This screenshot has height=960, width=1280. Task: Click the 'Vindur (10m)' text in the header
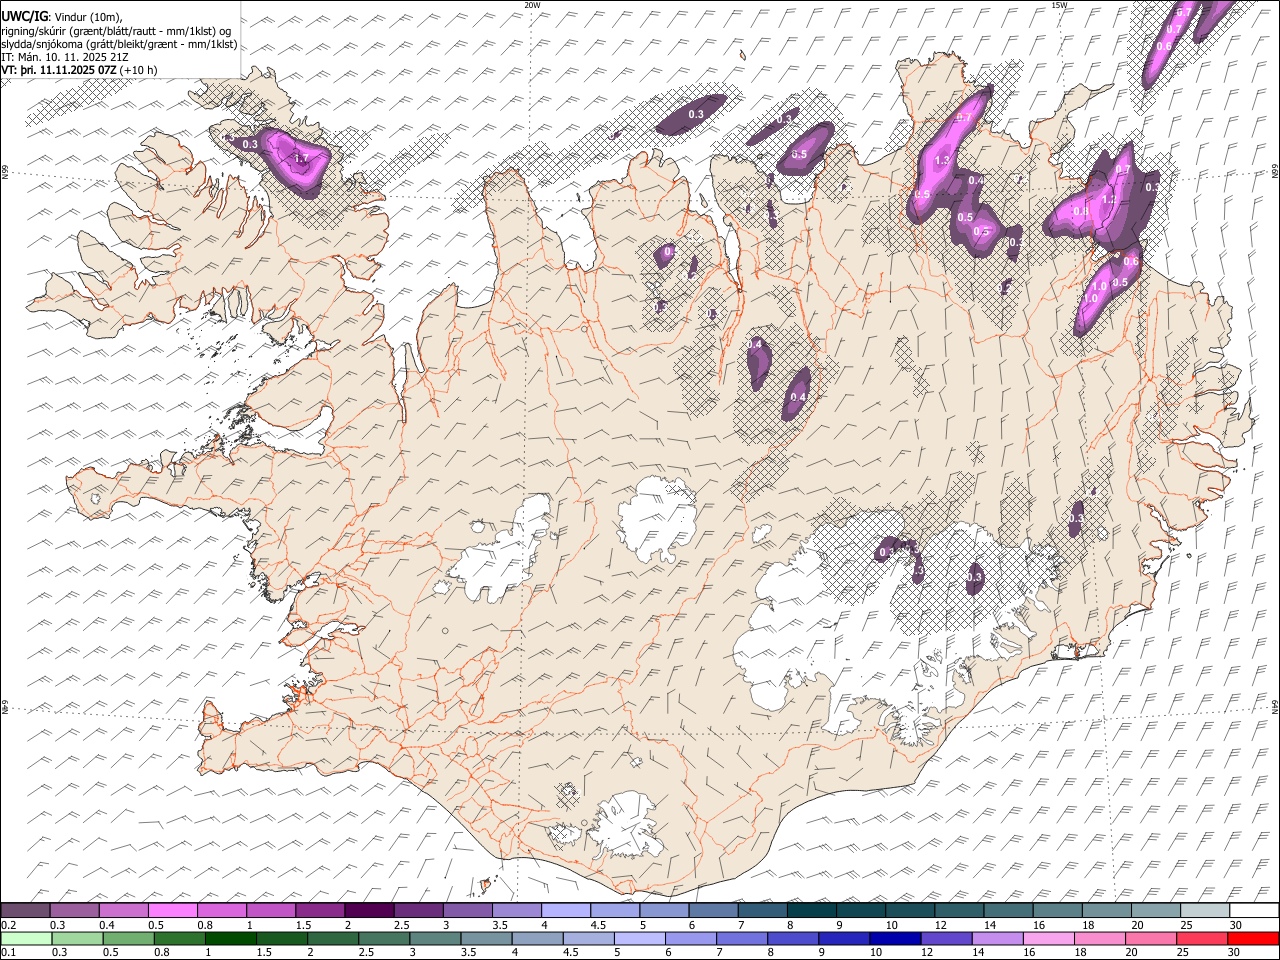[89, 18]
